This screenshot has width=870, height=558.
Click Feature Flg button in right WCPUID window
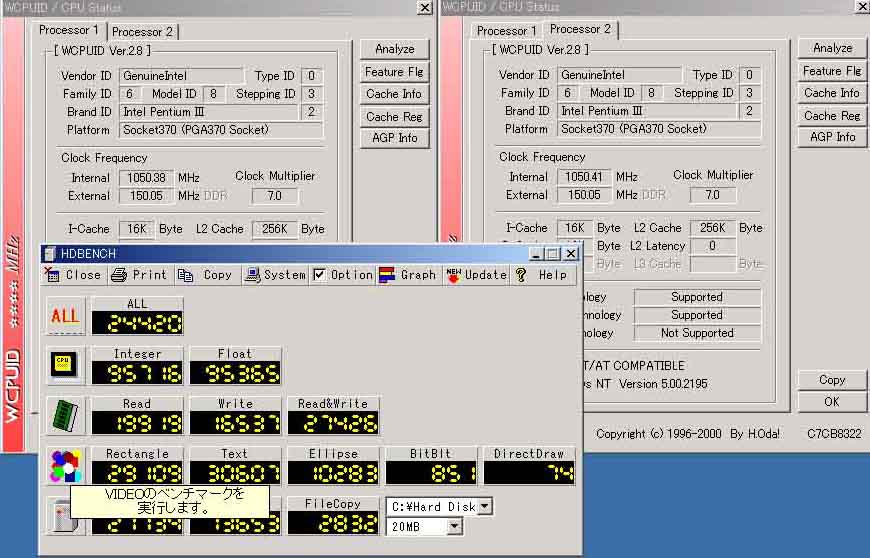[832, 70]
